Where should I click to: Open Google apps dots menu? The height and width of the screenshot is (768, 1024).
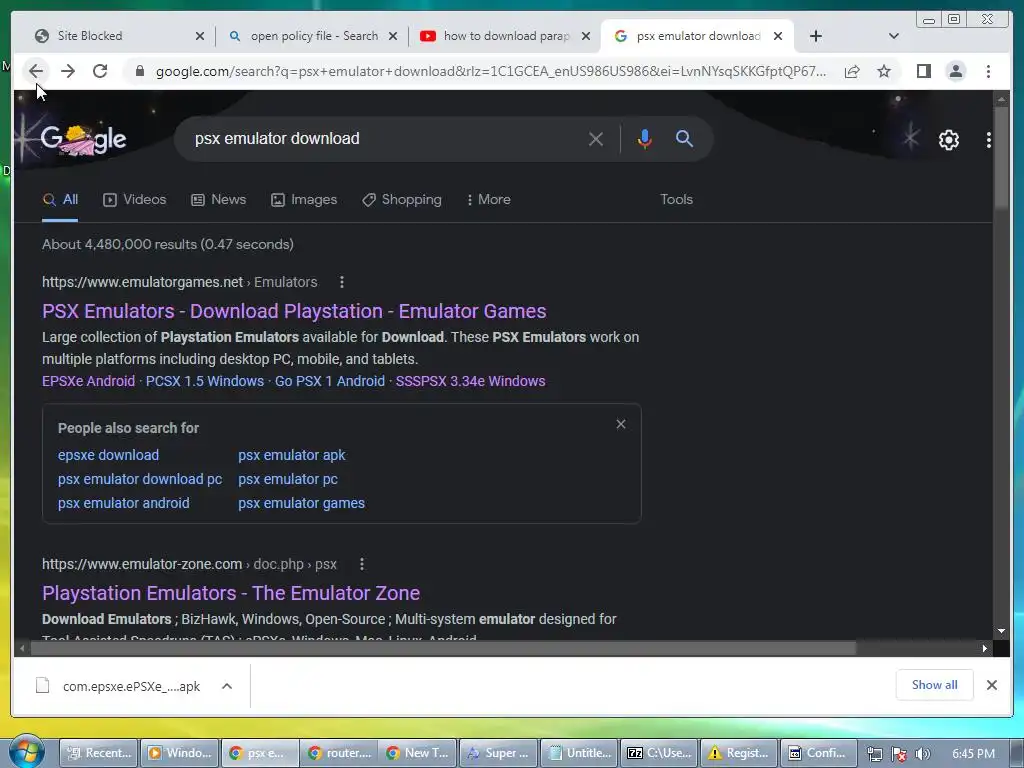click(x=988, y=140)
